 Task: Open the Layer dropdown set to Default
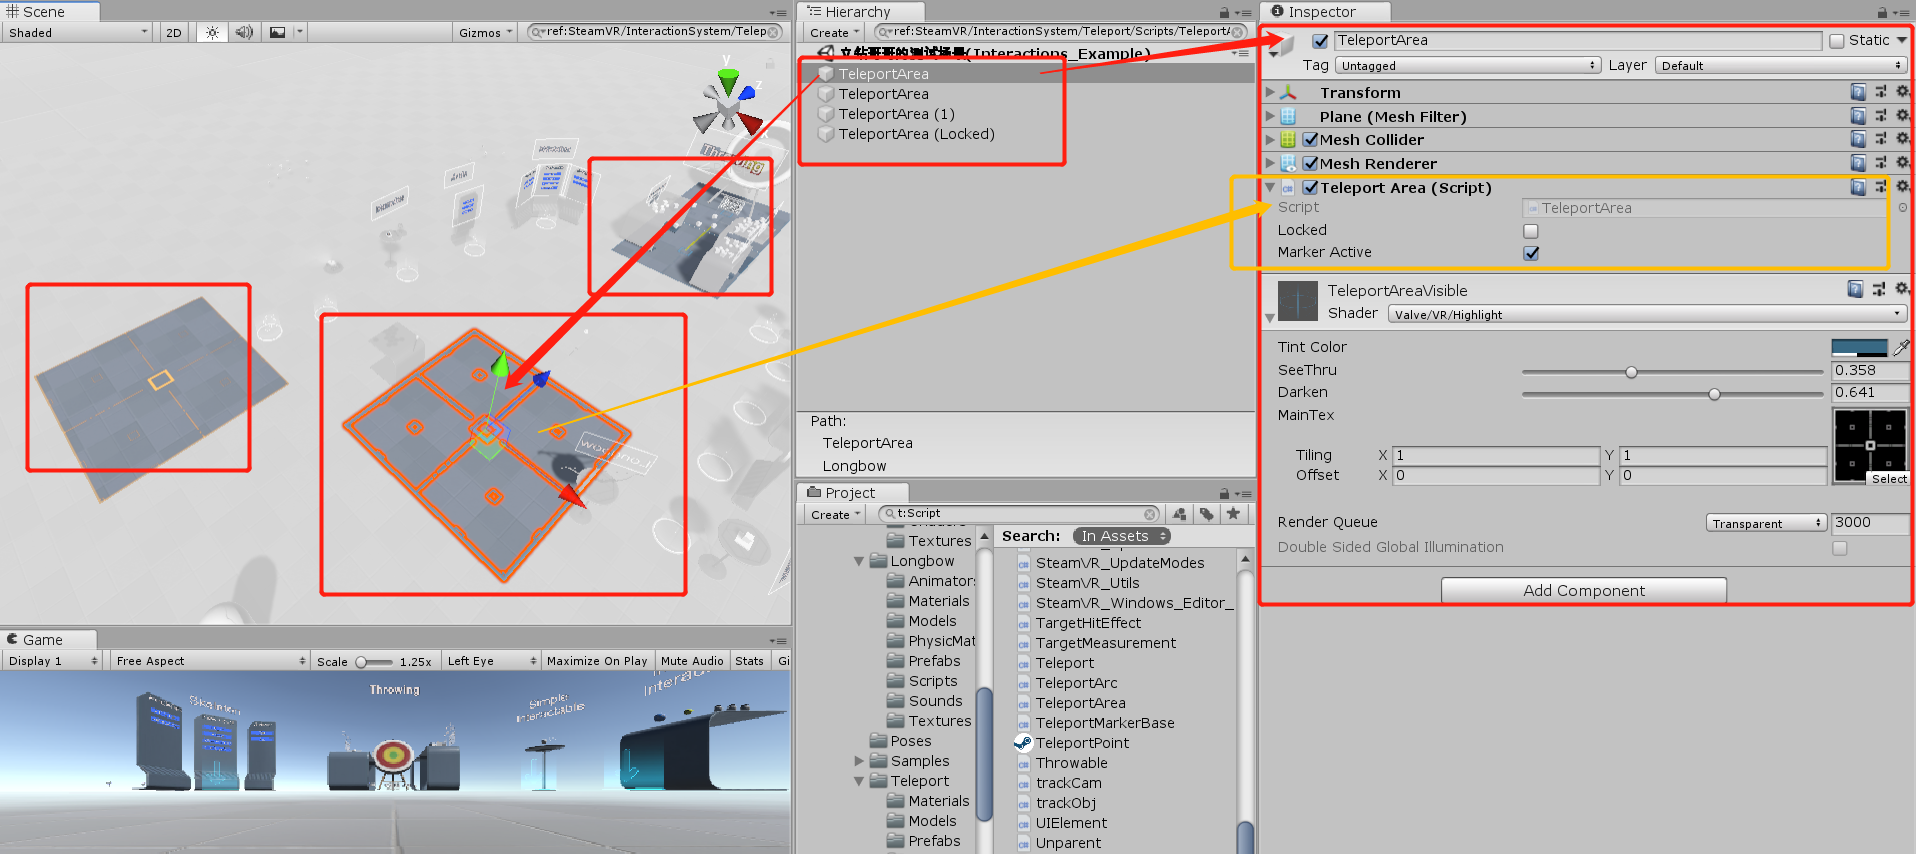tap(1780, 66)
